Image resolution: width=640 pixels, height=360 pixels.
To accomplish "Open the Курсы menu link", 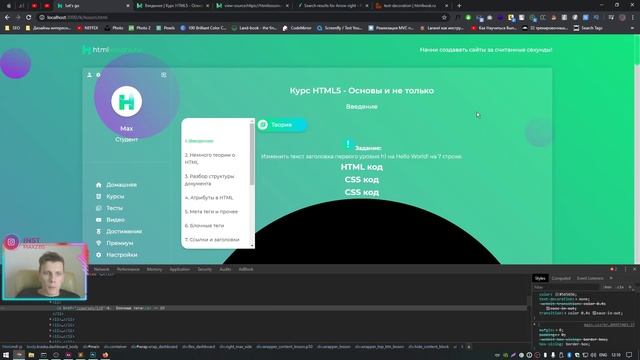I will (x=115, y=196).
